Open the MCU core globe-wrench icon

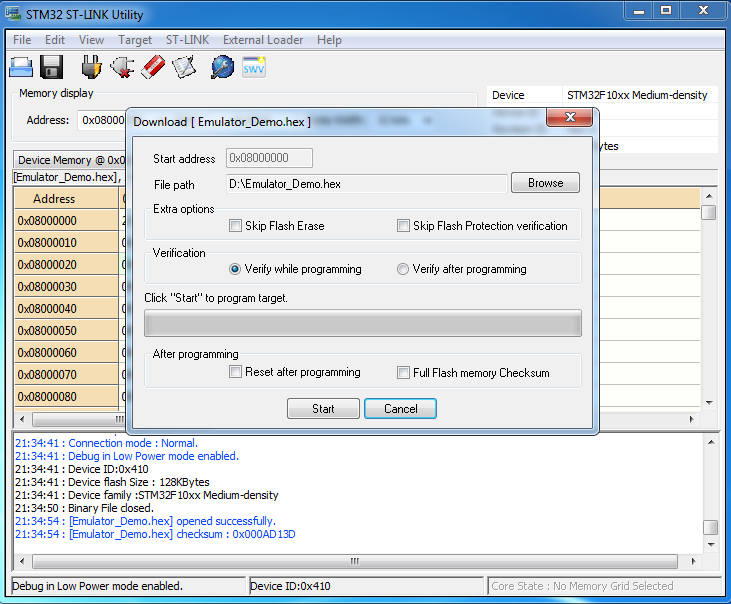click(x=221, y=68)
